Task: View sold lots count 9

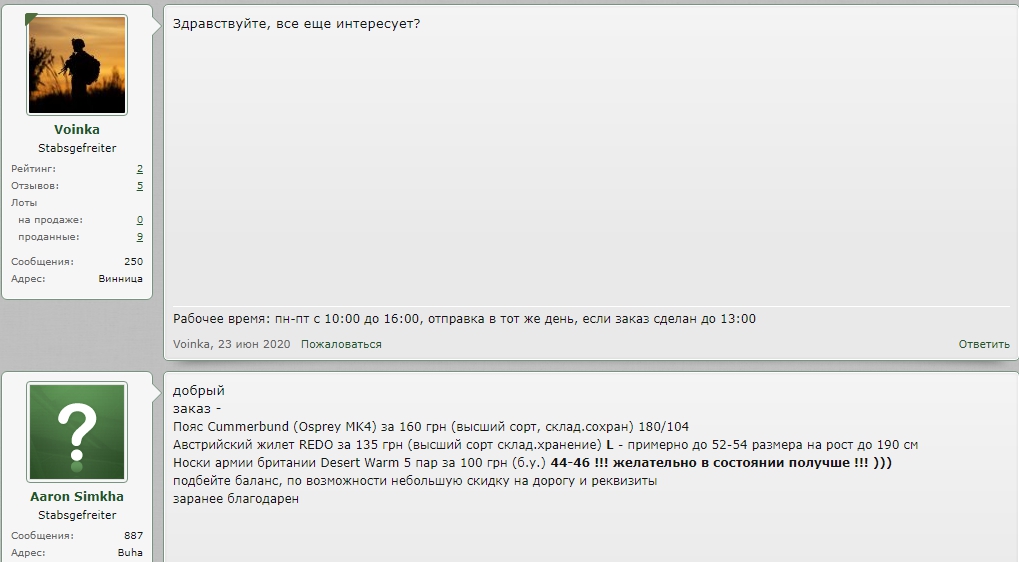Action: click(140, 237)
